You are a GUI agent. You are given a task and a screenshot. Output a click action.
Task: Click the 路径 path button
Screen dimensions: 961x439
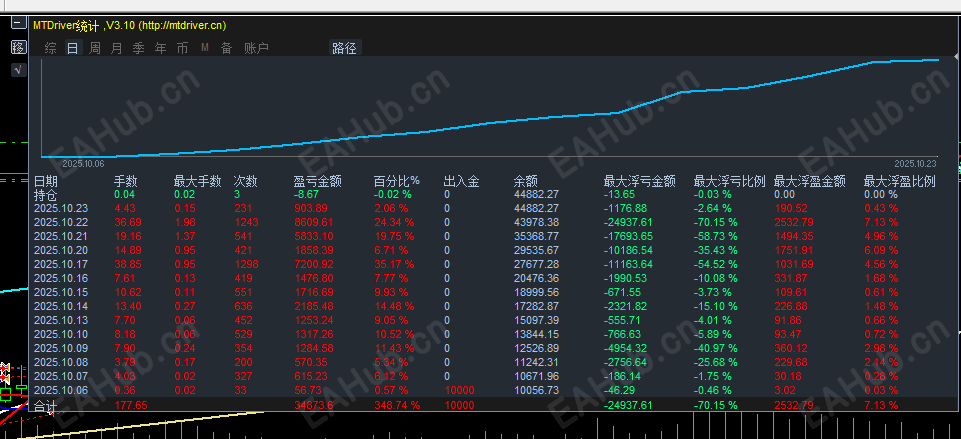pyautogui.click(x=344, y=48)
